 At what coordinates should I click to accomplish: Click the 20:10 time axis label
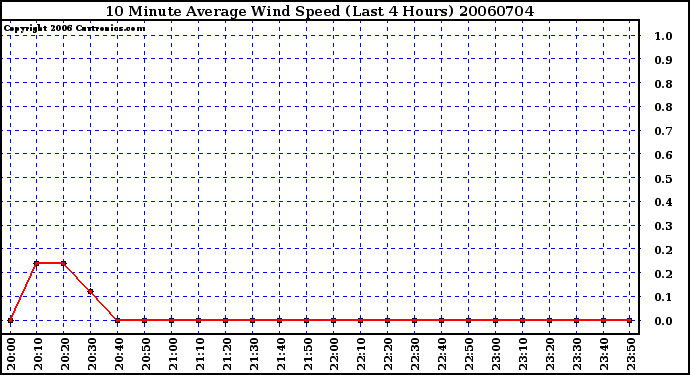coord(37,354)
